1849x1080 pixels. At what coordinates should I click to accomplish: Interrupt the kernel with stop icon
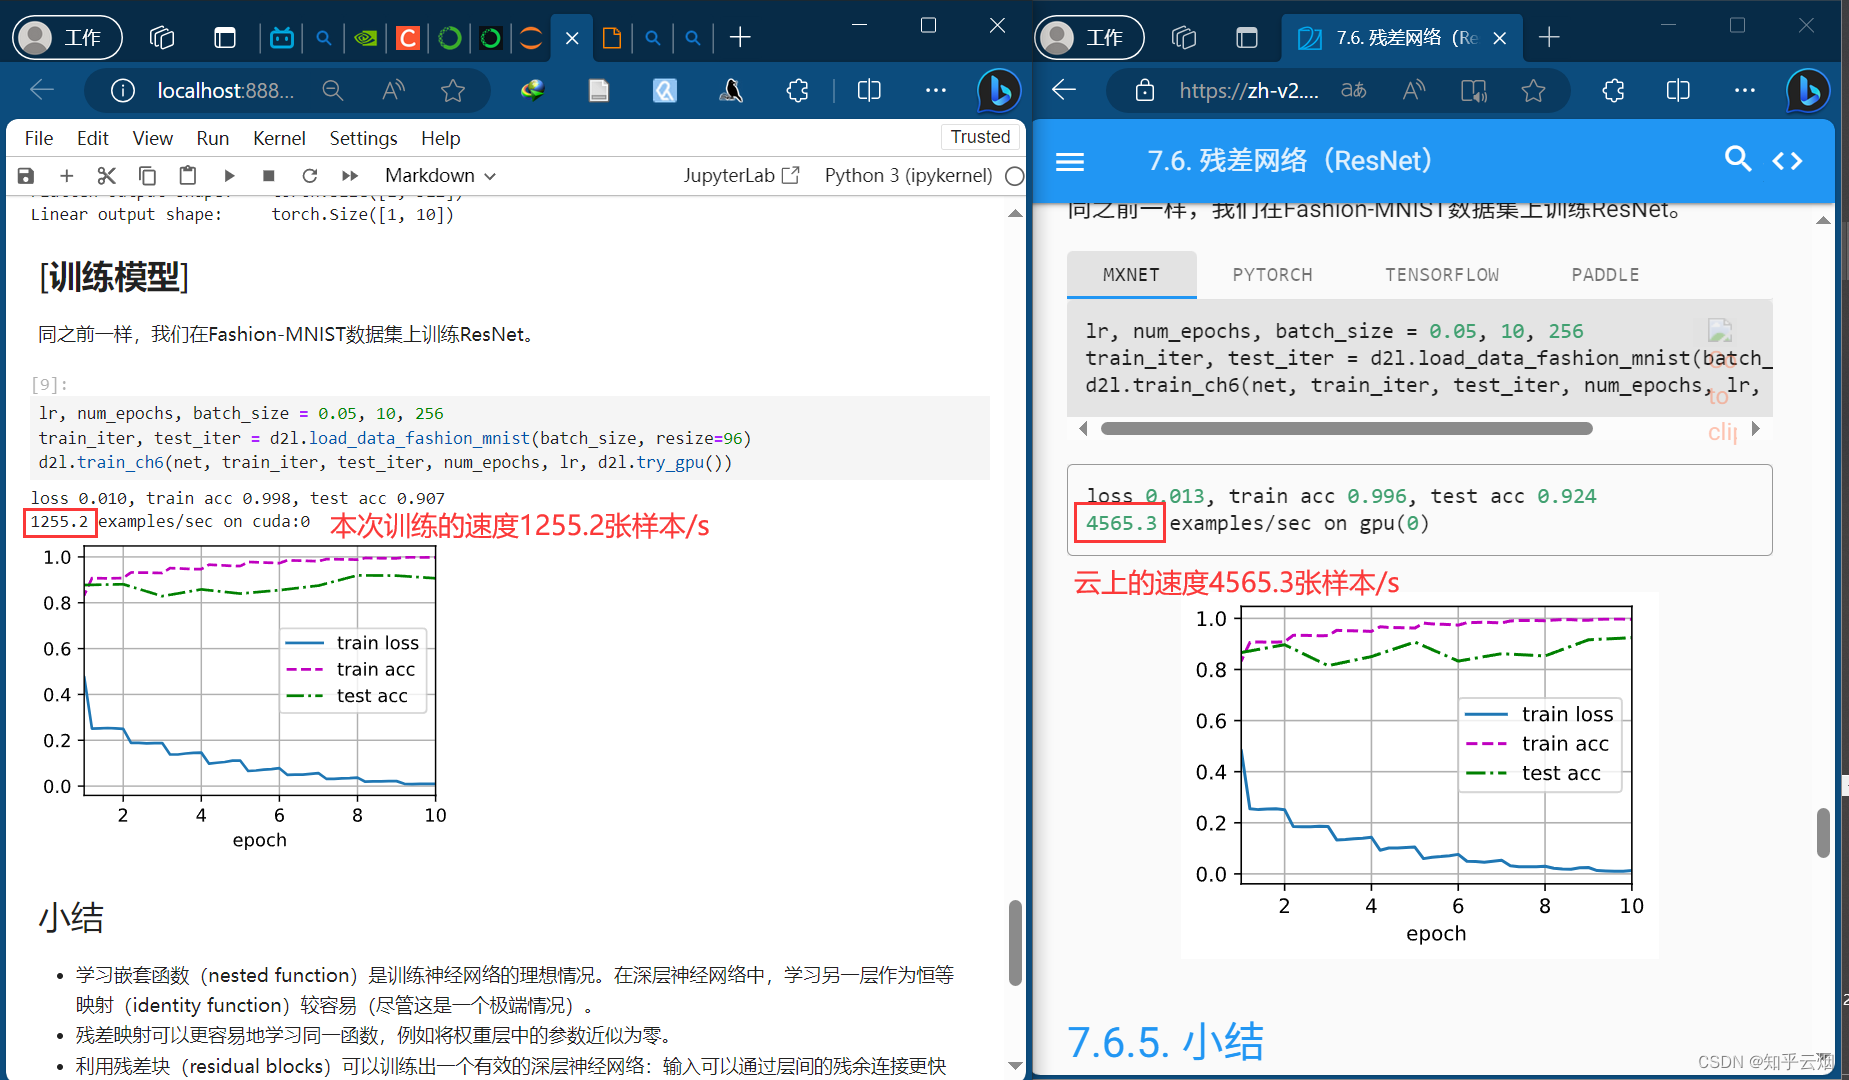tap(268, 176)
